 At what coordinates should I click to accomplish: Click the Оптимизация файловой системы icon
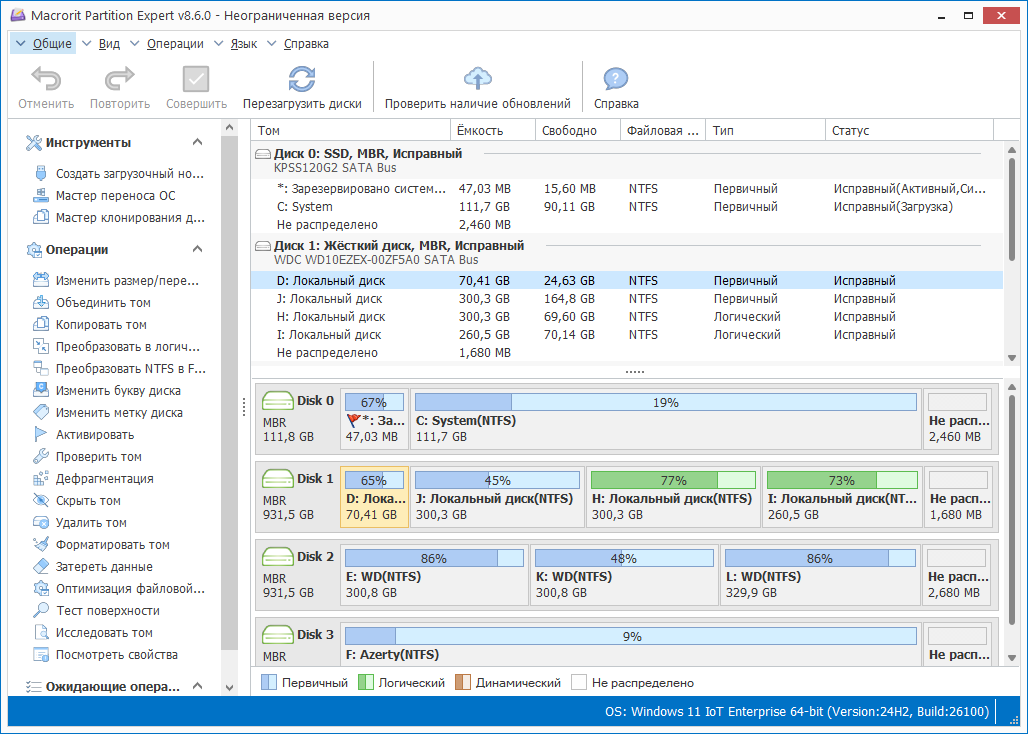tap(41, 589)
